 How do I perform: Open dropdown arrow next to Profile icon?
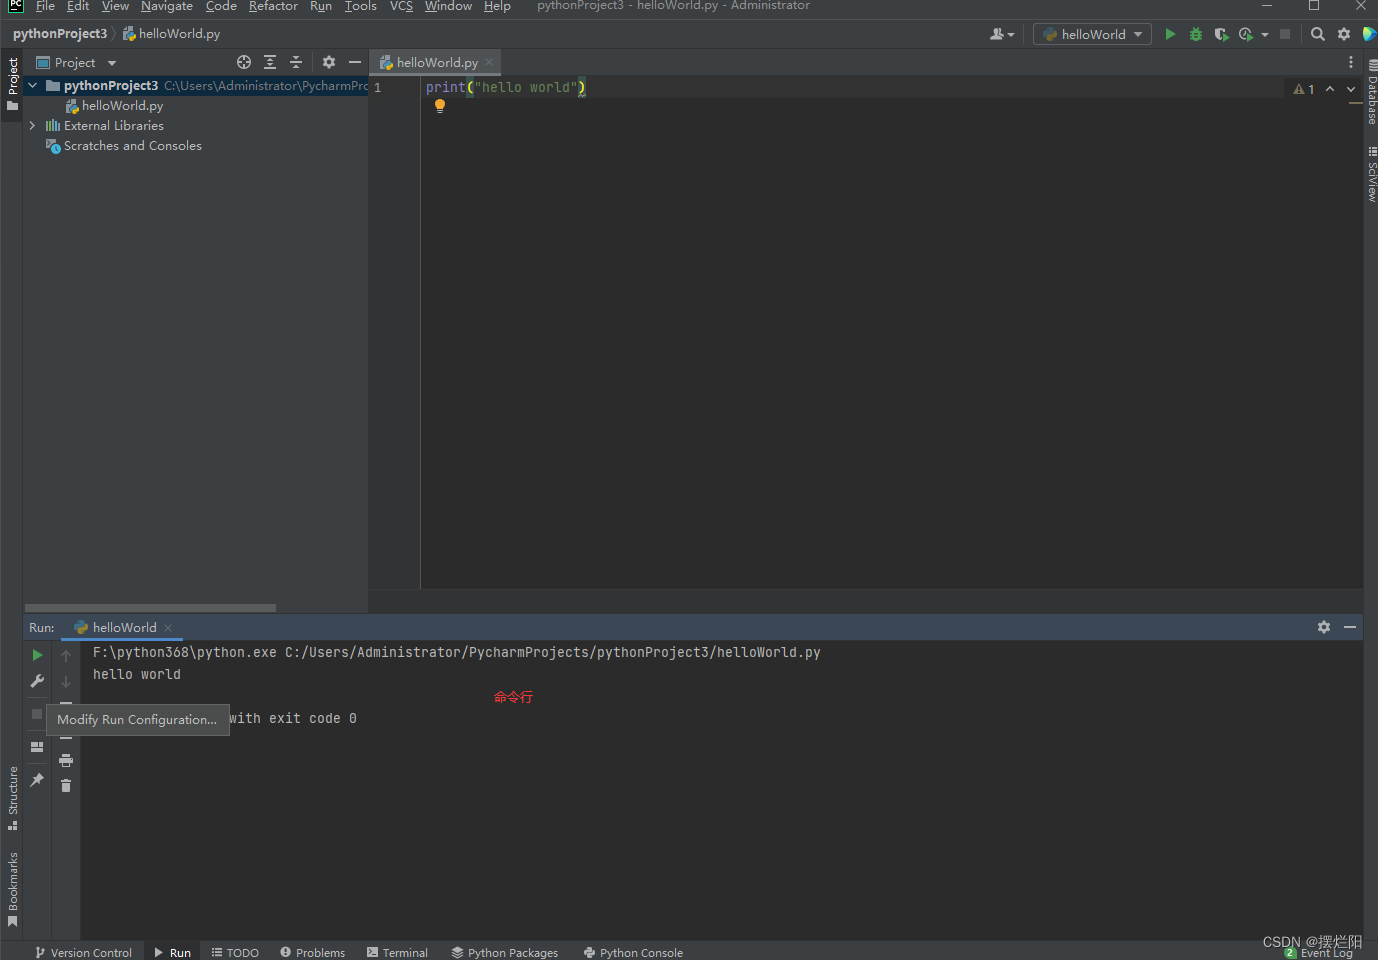[x=1265, y=34]
